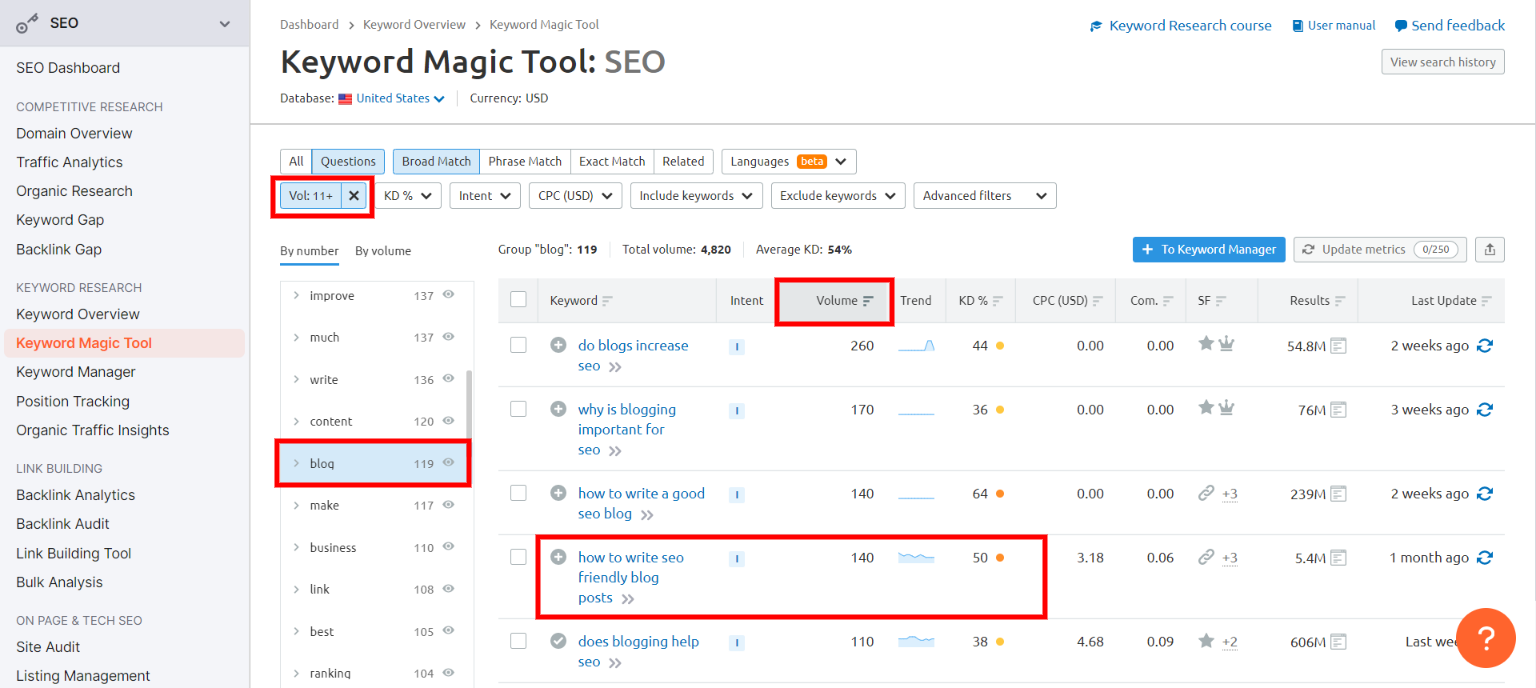Image resolution: width=1536 pixels, height=688 pixels.
Task: Click double-arrow next to 'do blogs increase seo'
Action: click(614, 367)
